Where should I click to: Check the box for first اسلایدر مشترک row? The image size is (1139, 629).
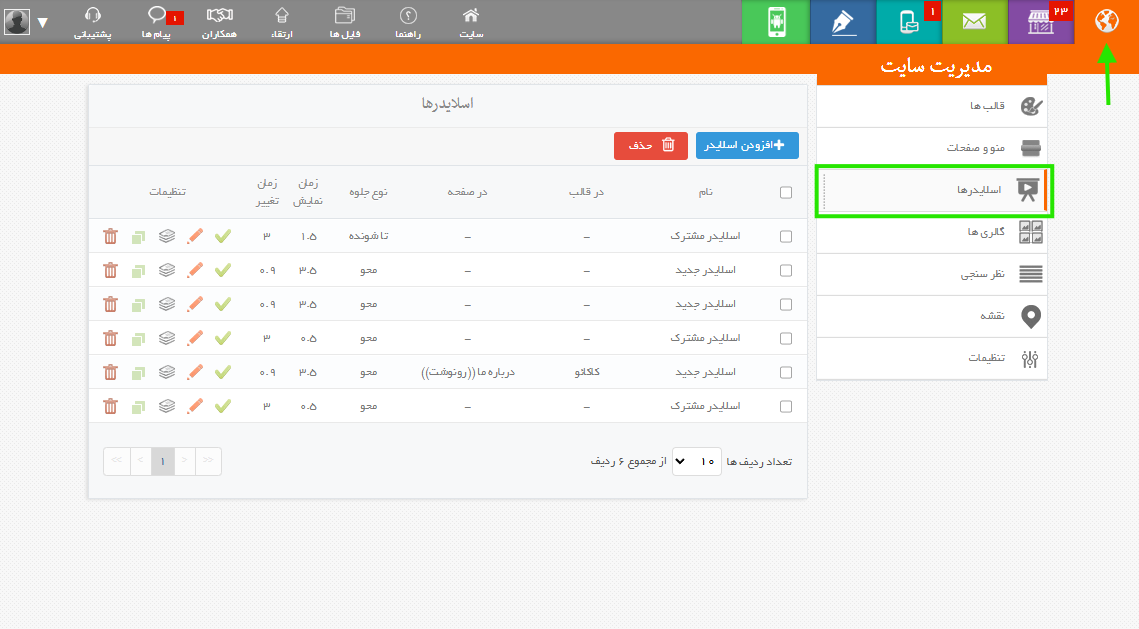[786, 236]
